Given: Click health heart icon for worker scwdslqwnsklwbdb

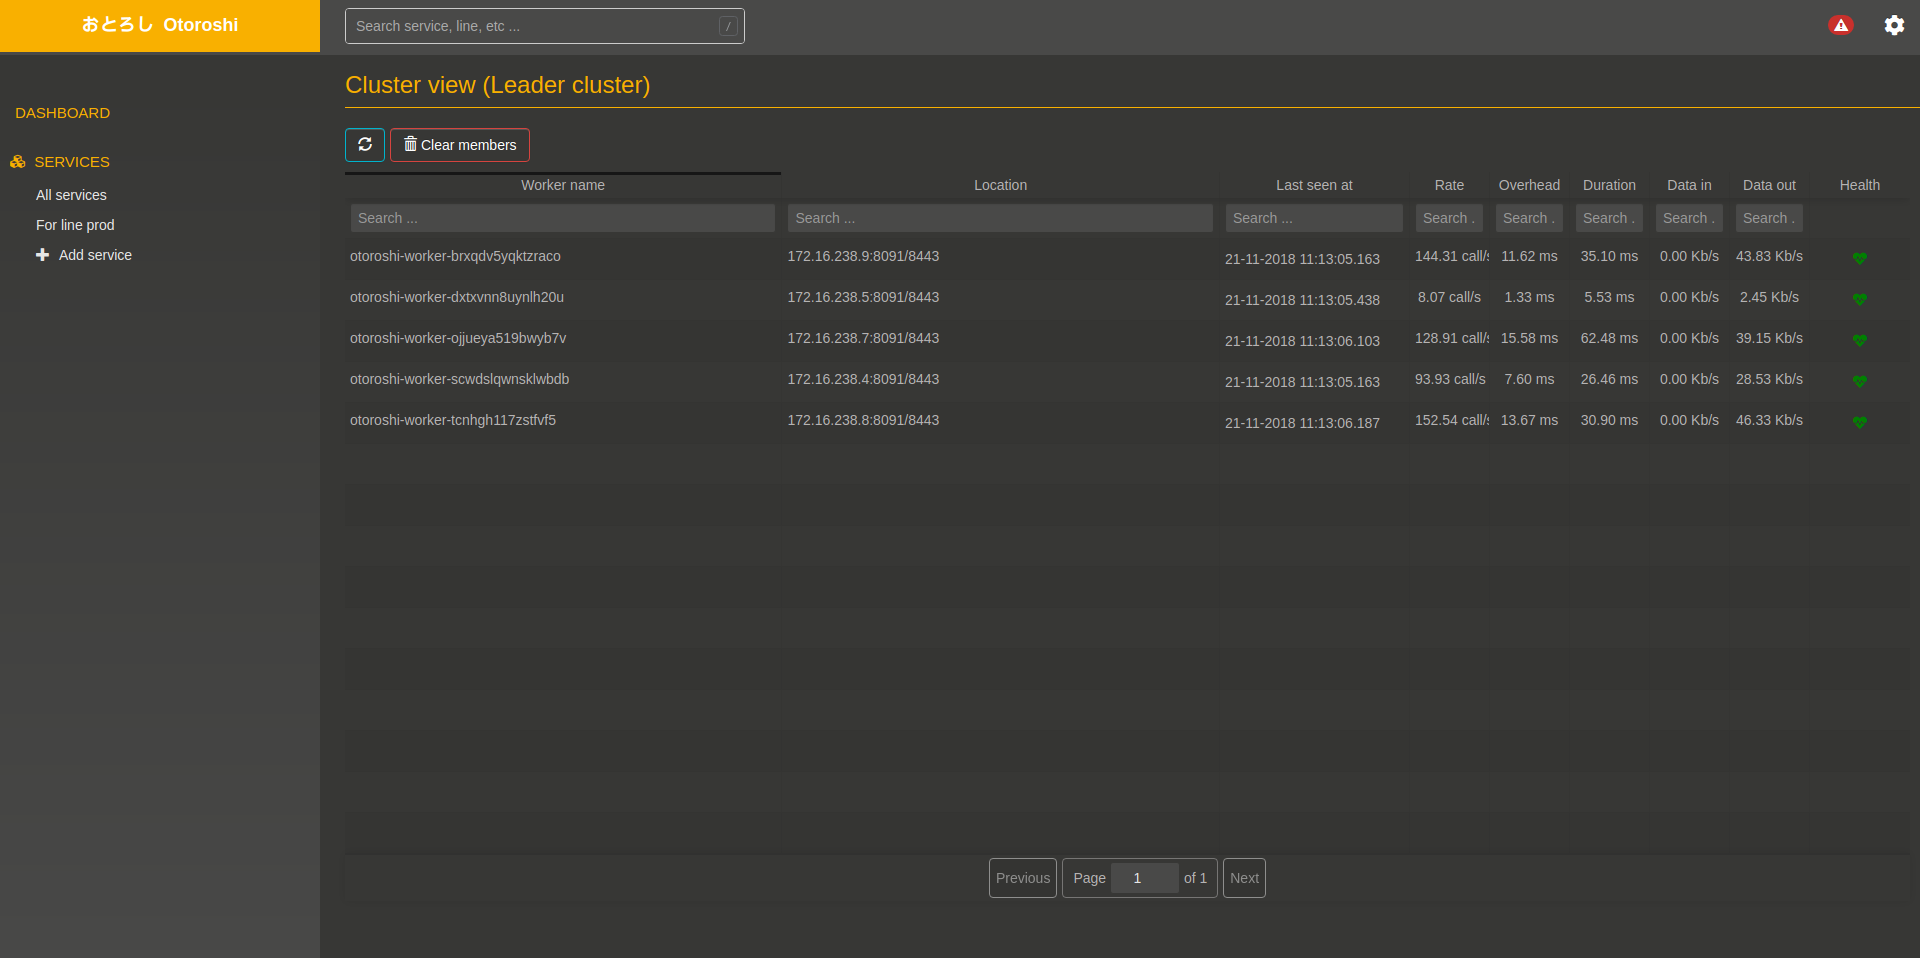Looking at the screenshot, I should [1859, 381].
